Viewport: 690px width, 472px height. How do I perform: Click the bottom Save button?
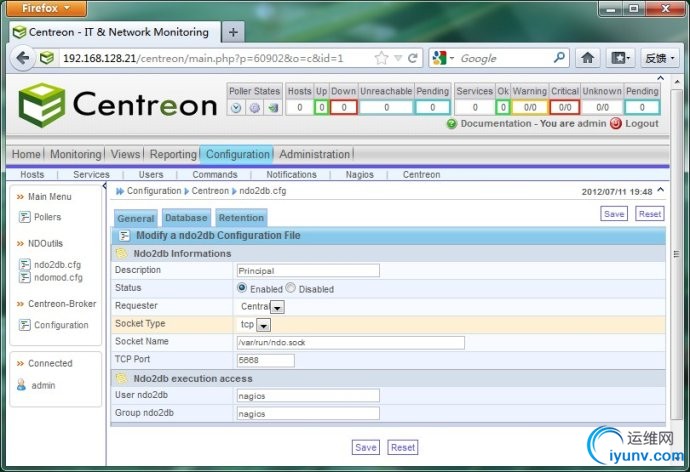point(366,447)
